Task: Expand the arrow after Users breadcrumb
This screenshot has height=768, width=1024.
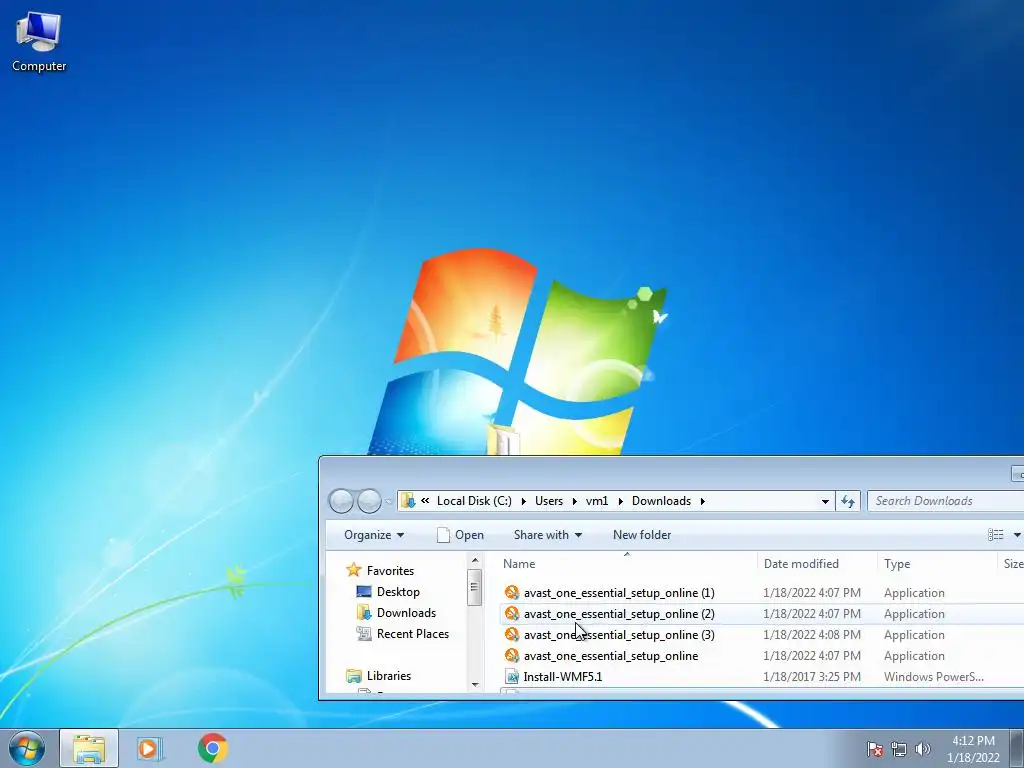Action: [574, 502]
